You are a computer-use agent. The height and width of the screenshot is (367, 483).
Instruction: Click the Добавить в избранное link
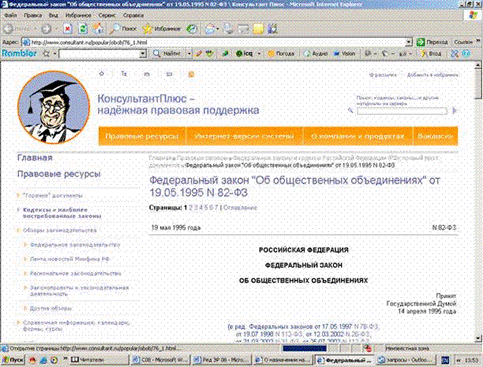pos(432,75)
